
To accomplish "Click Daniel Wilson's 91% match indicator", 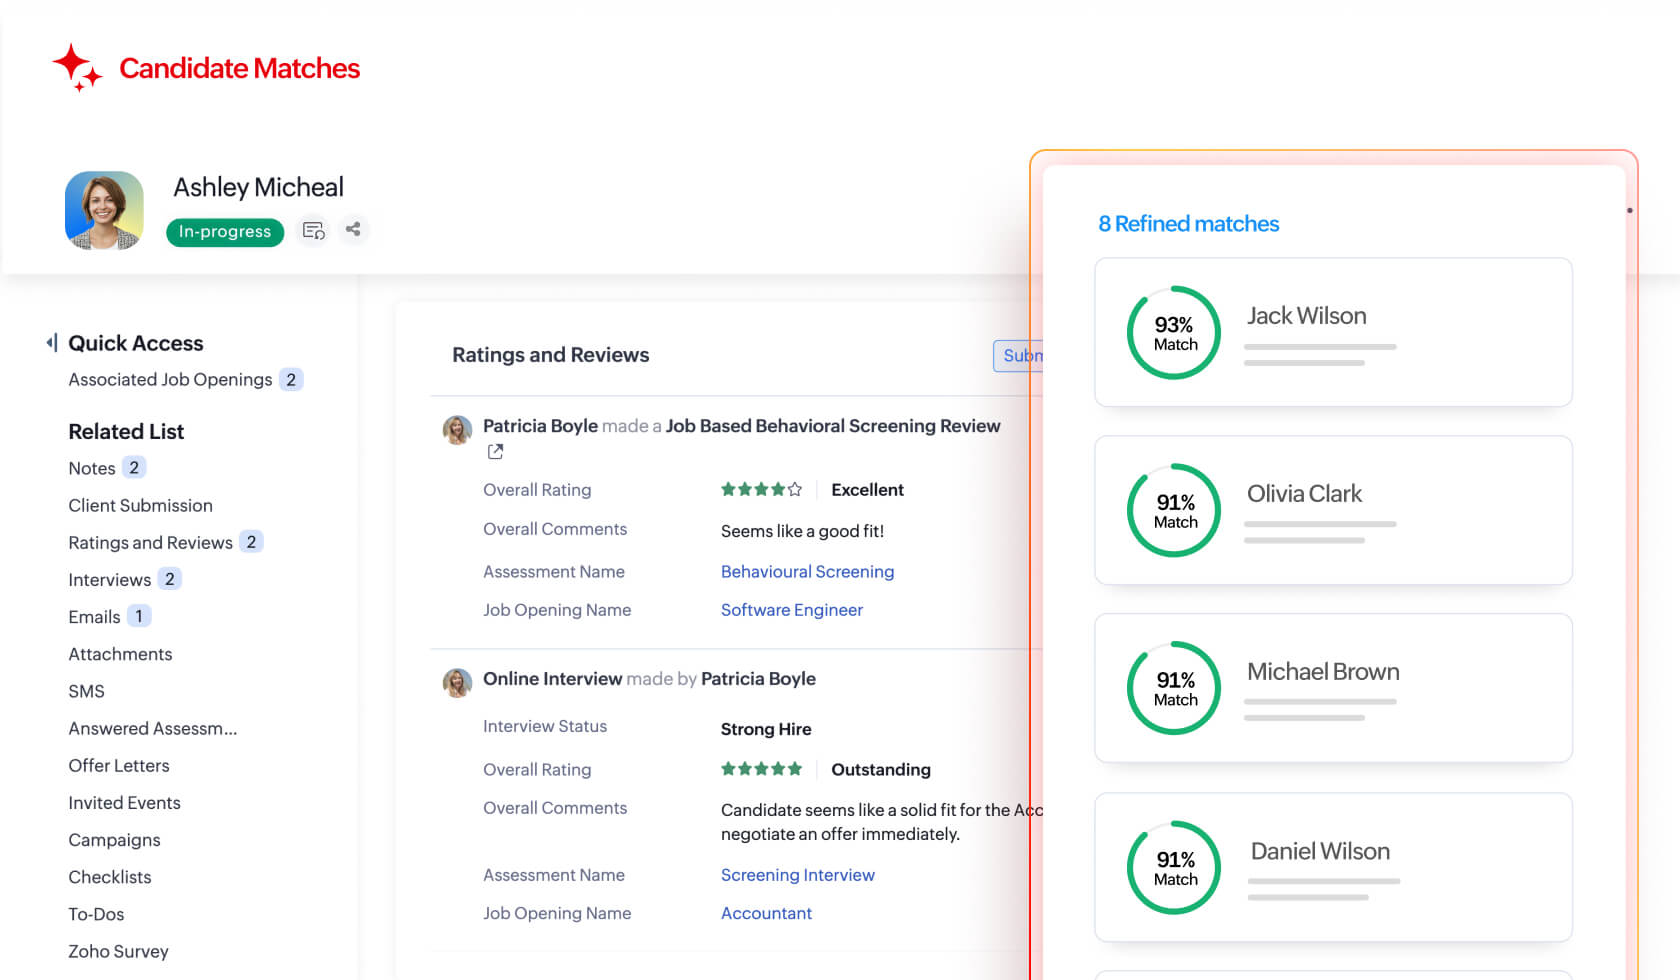I will tap(1173, 867).
